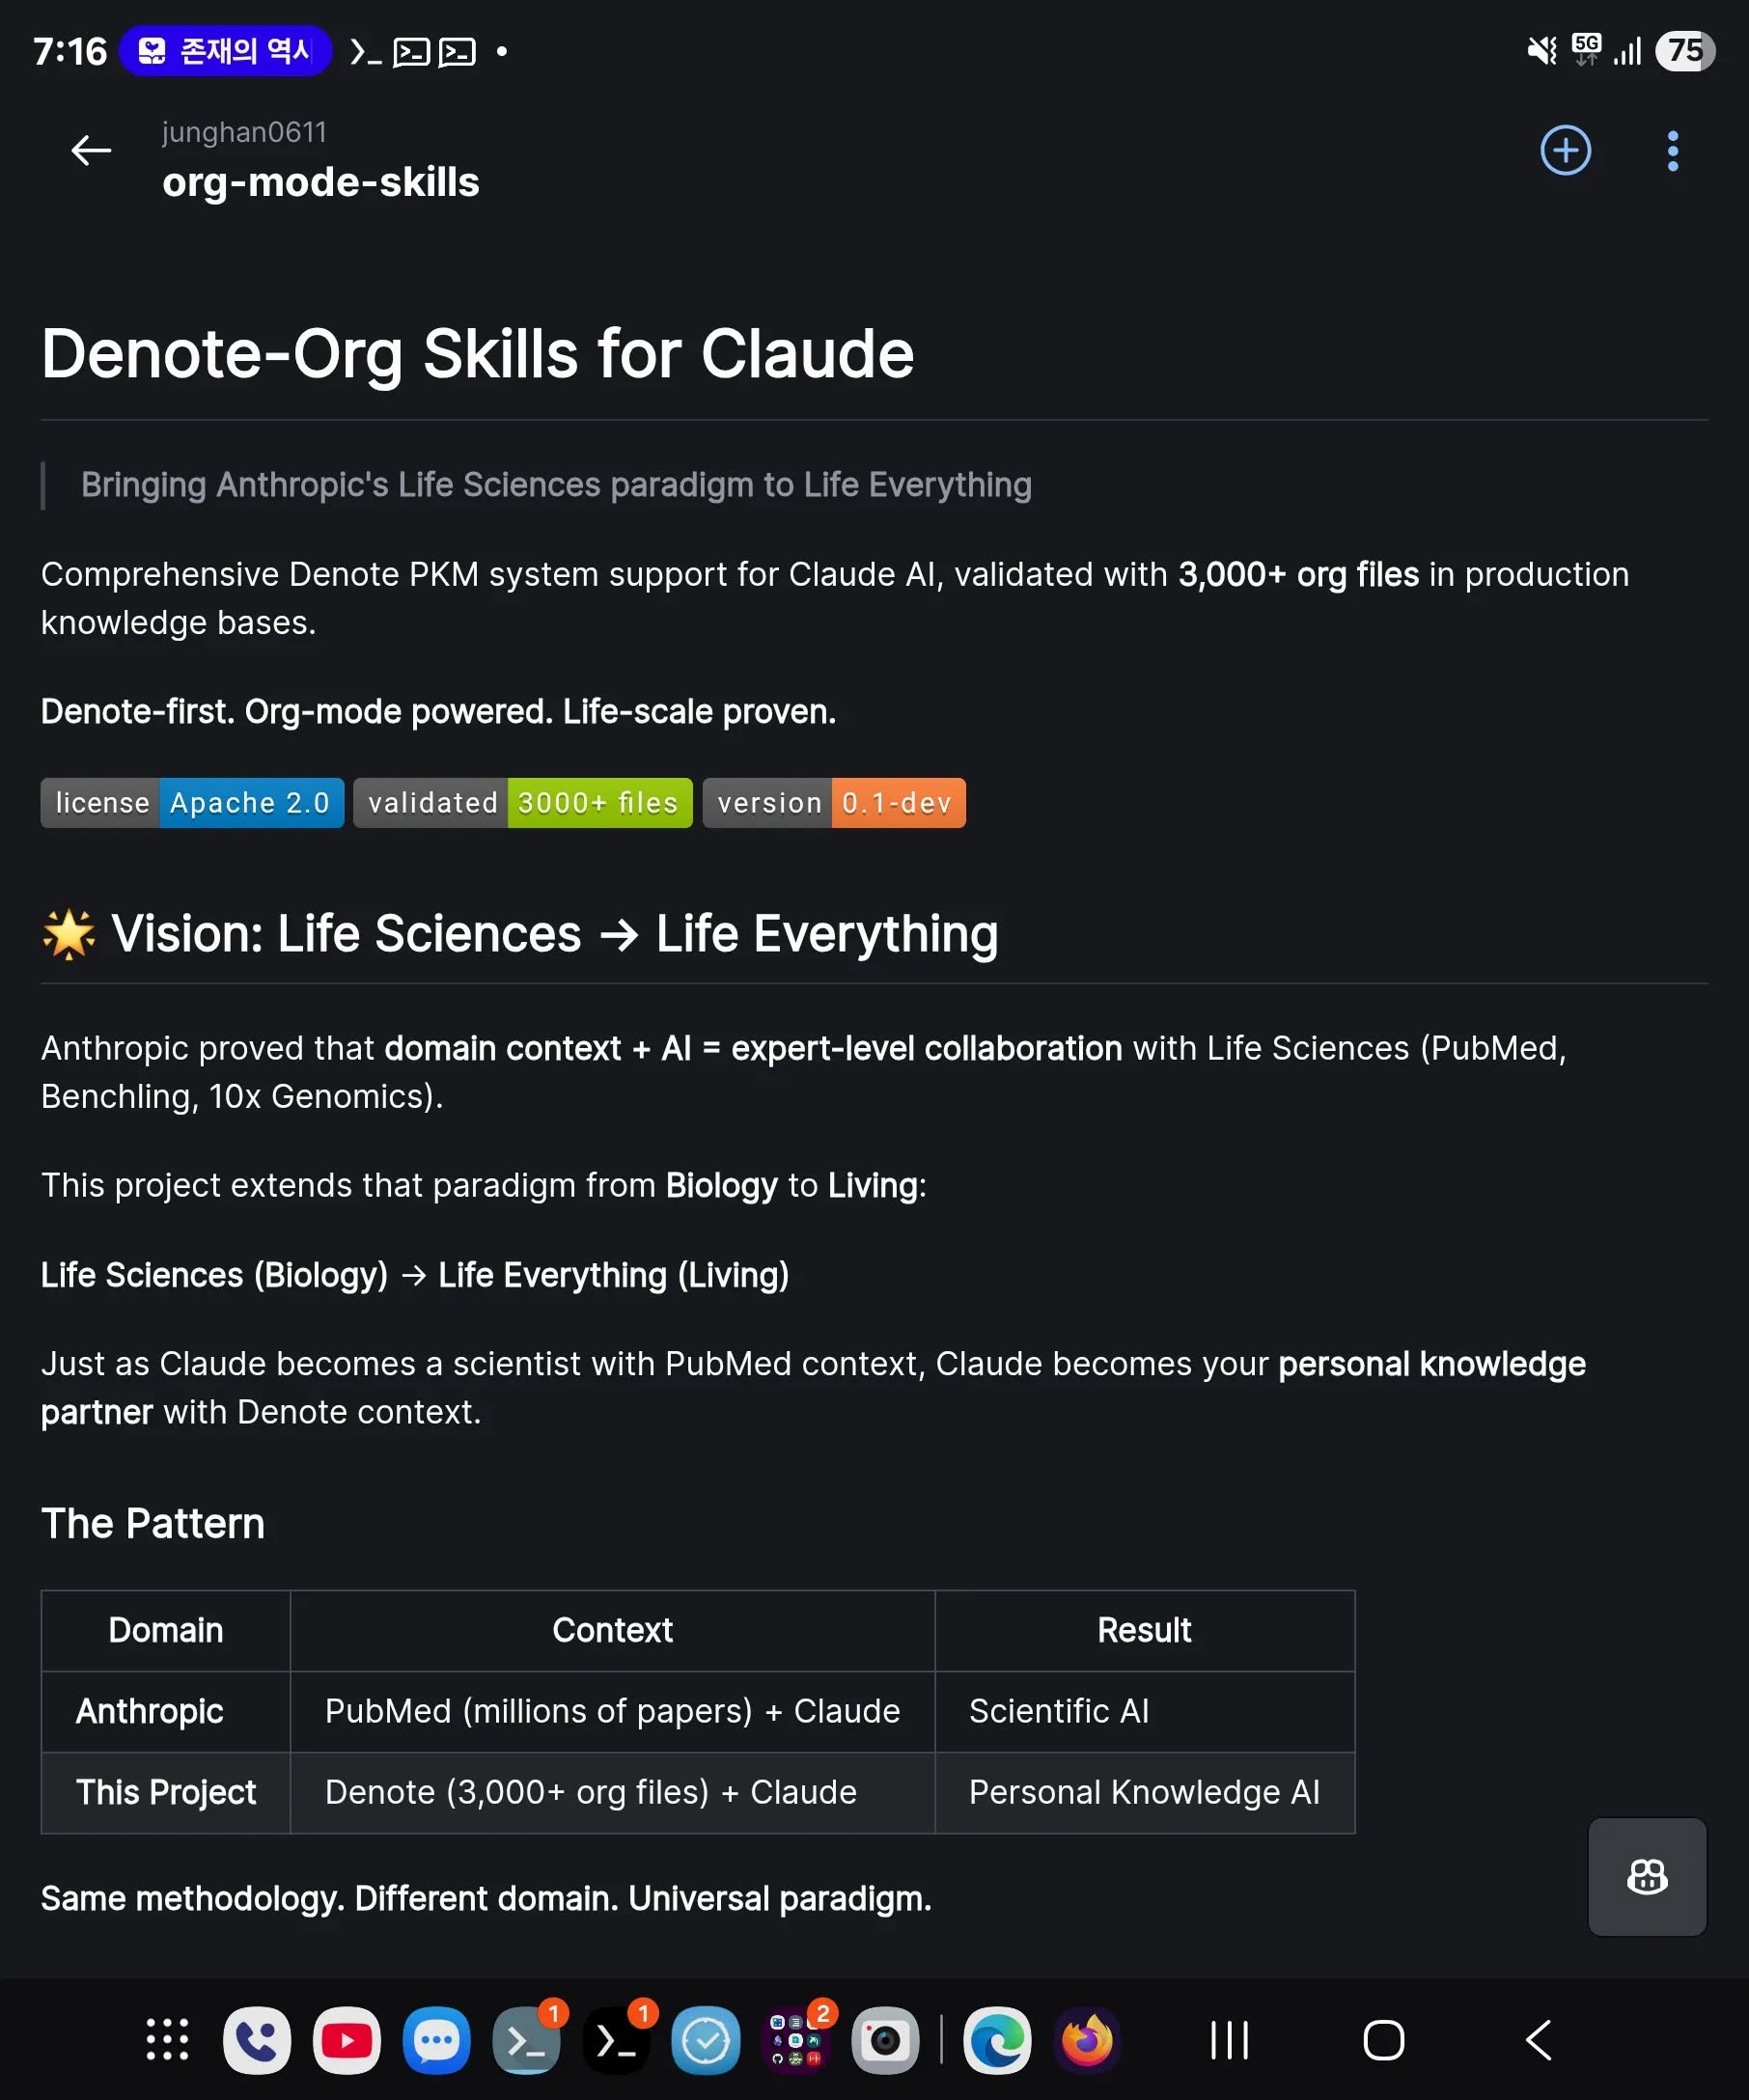This screenshot has width=1749, height=2100.
Task: Tap the license Apache 2.0 badge
Action: (192, 803)
